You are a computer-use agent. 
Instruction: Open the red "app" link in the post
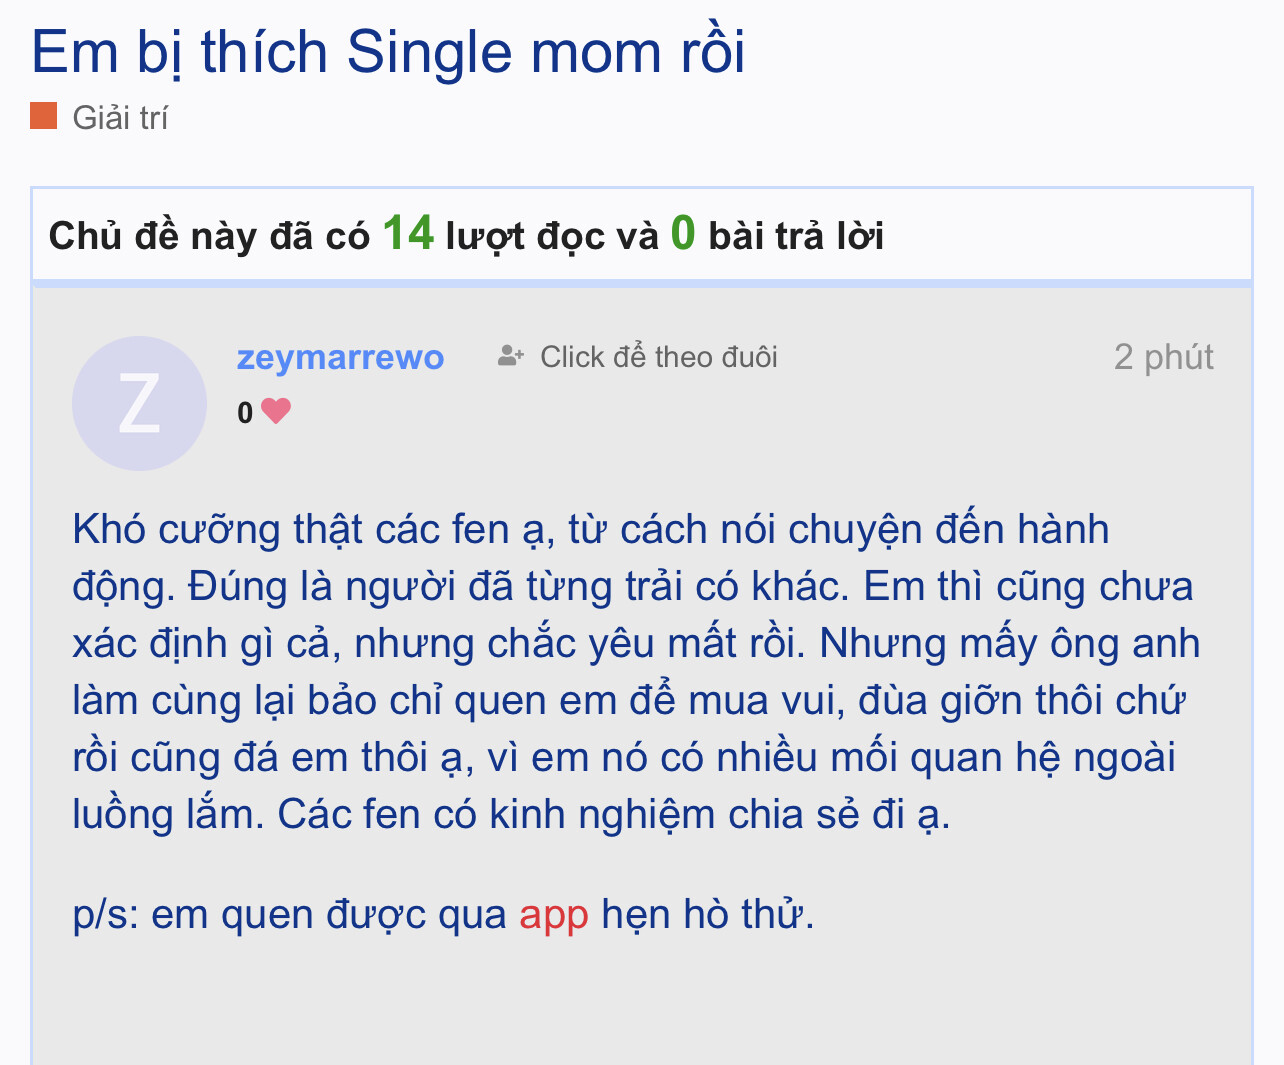coord(553,914)
